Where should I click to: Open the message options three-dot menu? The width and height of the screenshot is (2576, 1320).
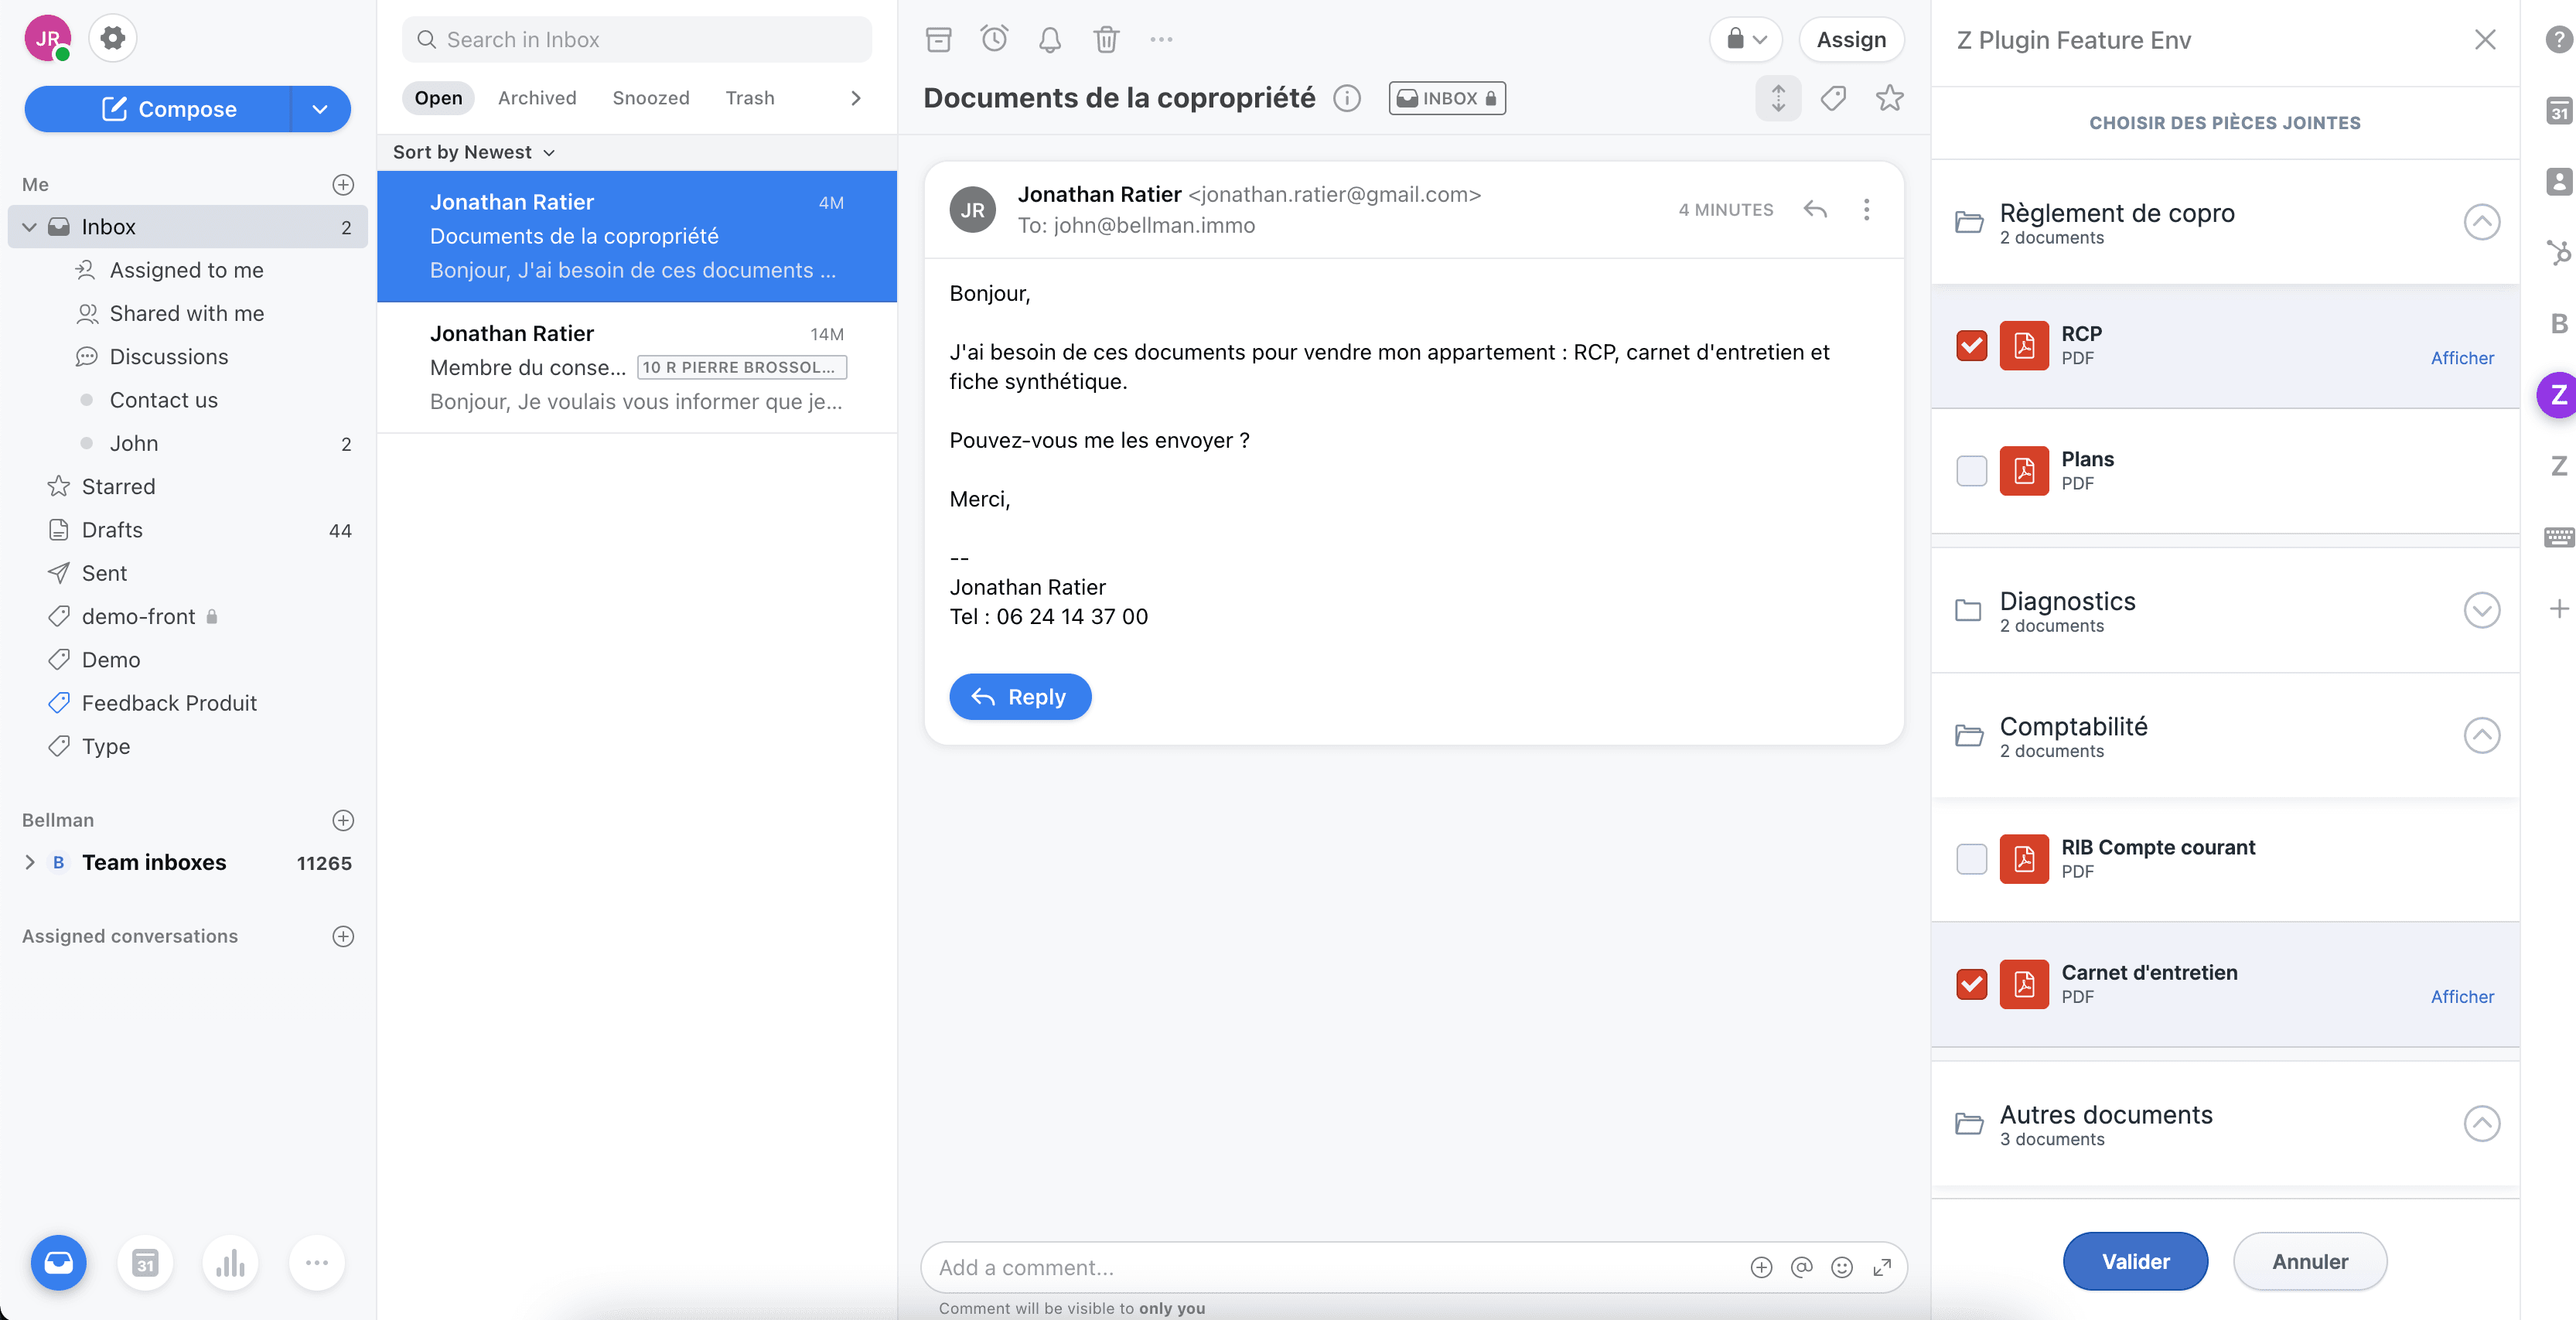click(1866, 209)
